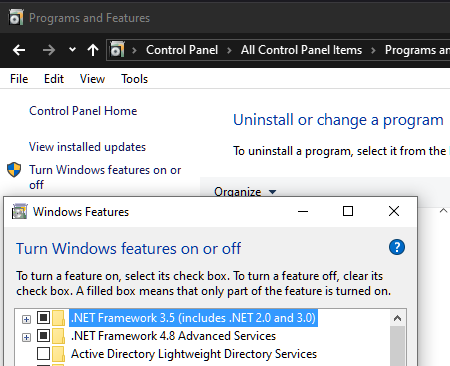This screenshot has width=450, height=366.
Task: Select Active Directory Lightweight Directory Services row
Action: (x=194, y=354)
